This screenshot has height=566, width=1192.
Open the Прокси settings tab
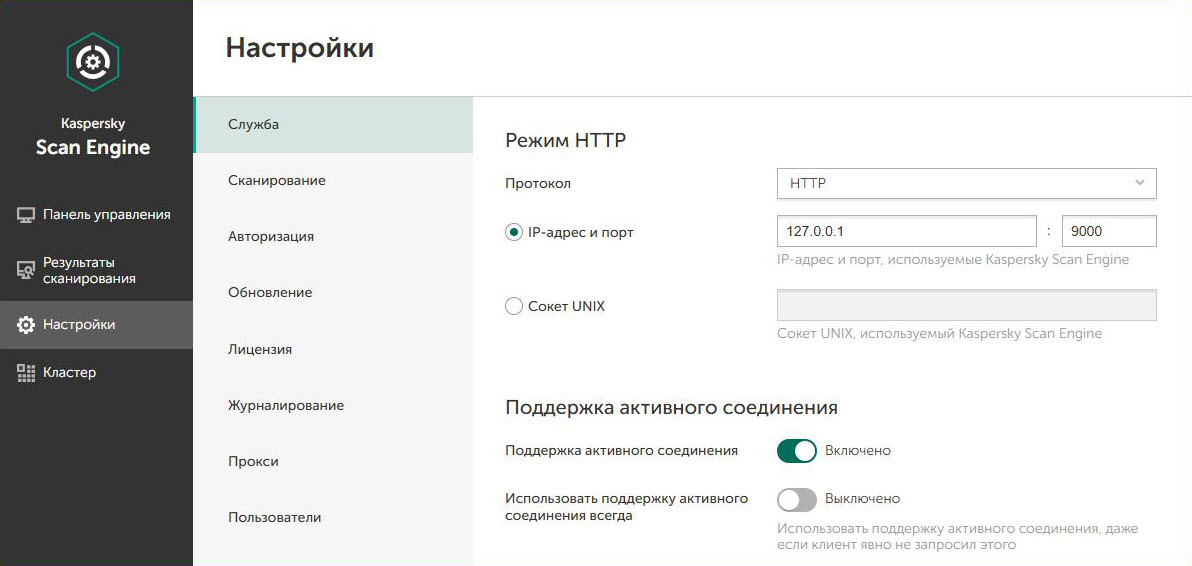click(x=333, y=461)
